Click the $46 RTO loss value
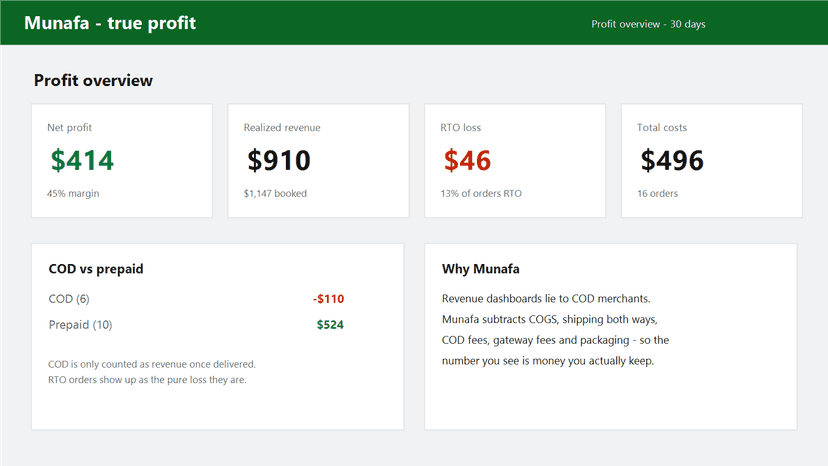Image resolution: width=828 pixels, height=466 pixels. pos(467,160)
